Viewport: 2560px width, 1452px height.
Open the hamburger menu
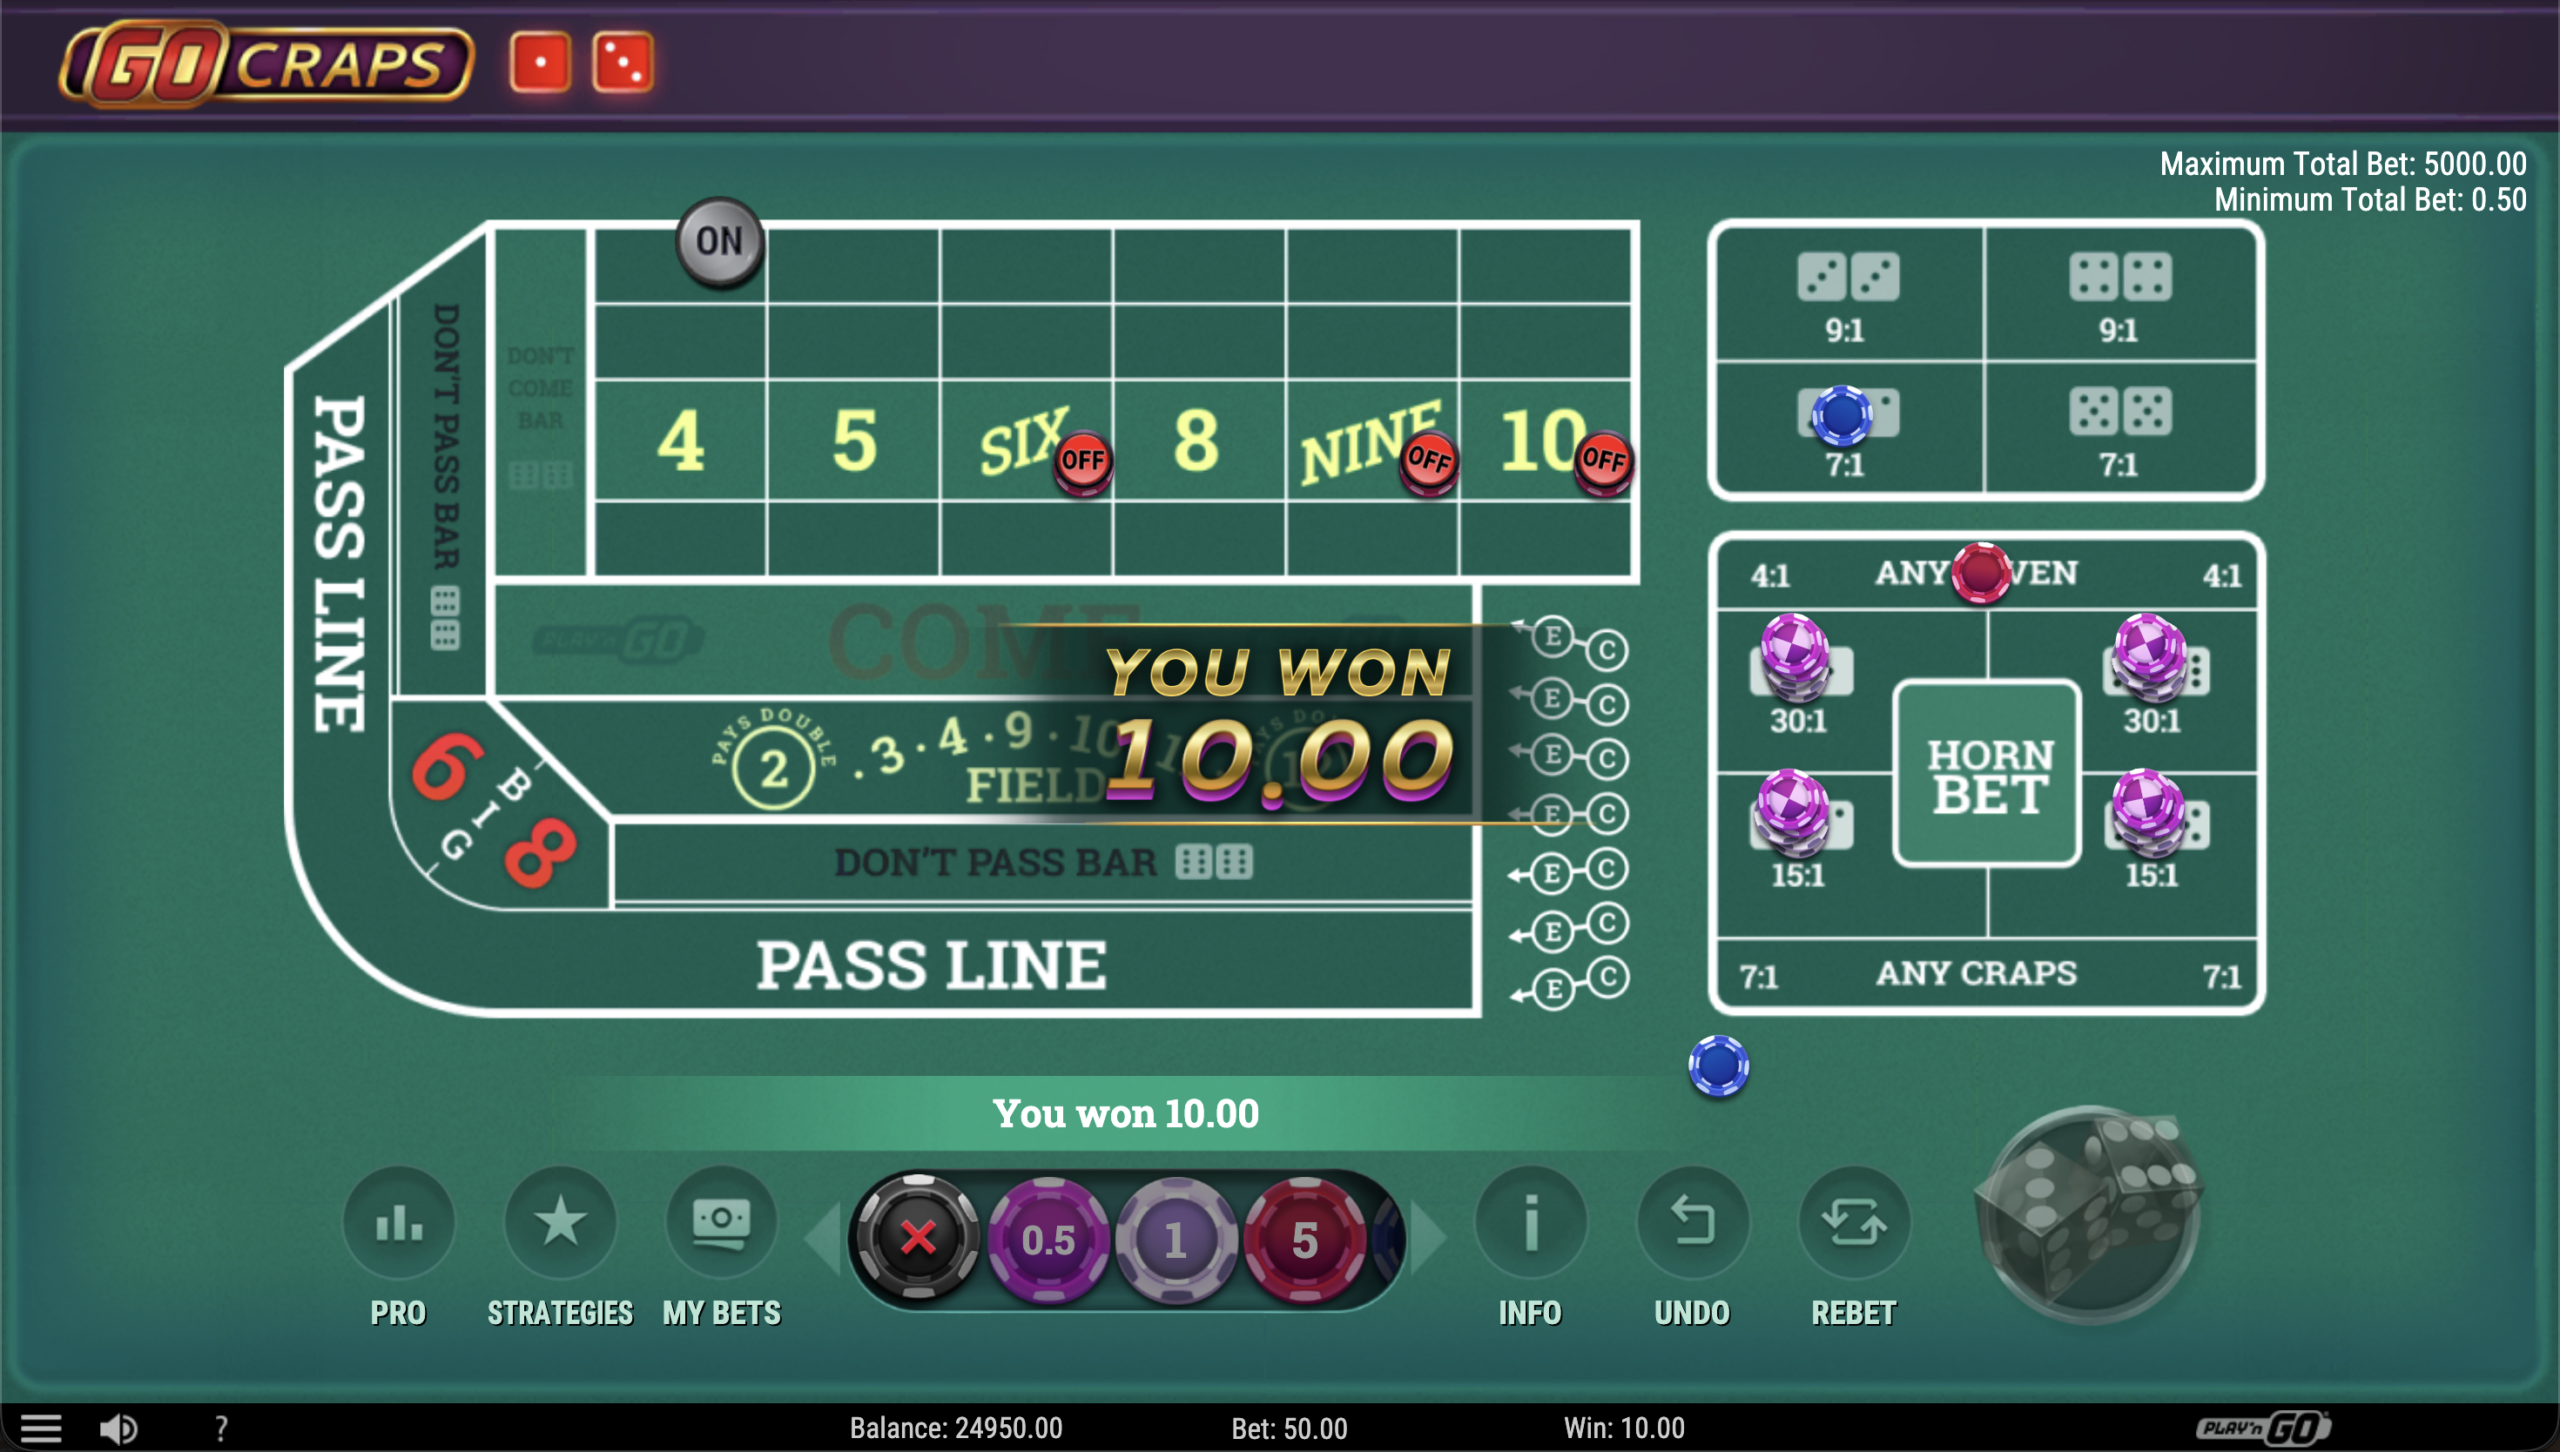[41, 1428]
